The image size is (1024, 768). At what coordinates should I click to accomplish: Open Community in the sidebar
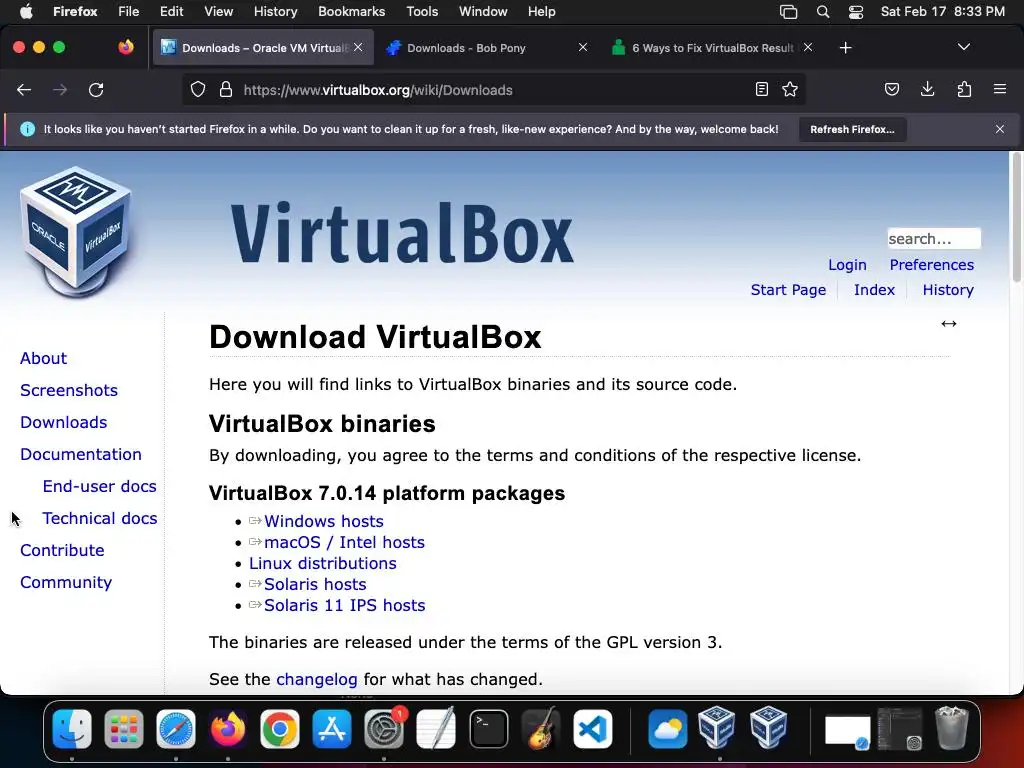point(66,582)
